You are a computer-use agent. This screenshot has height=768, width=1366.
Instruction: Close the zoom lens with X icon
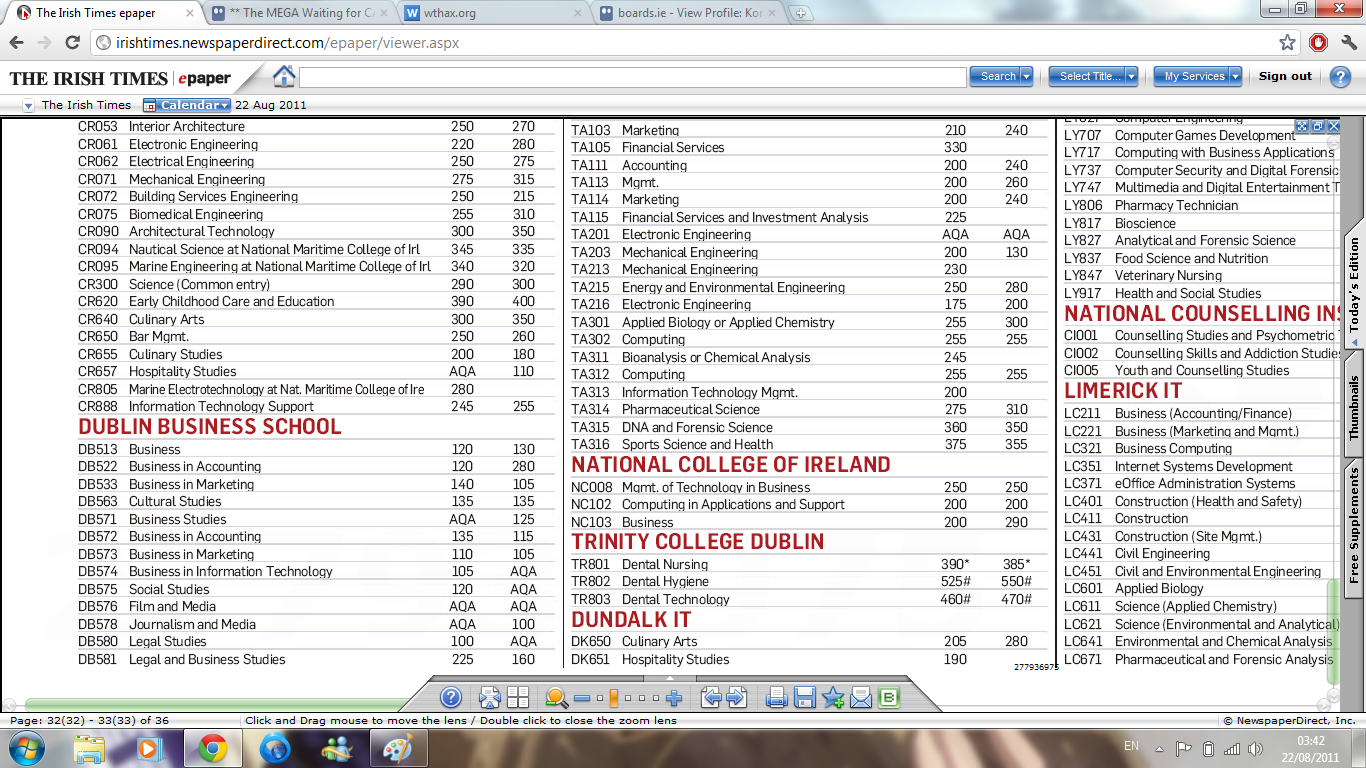[1333, 126]
